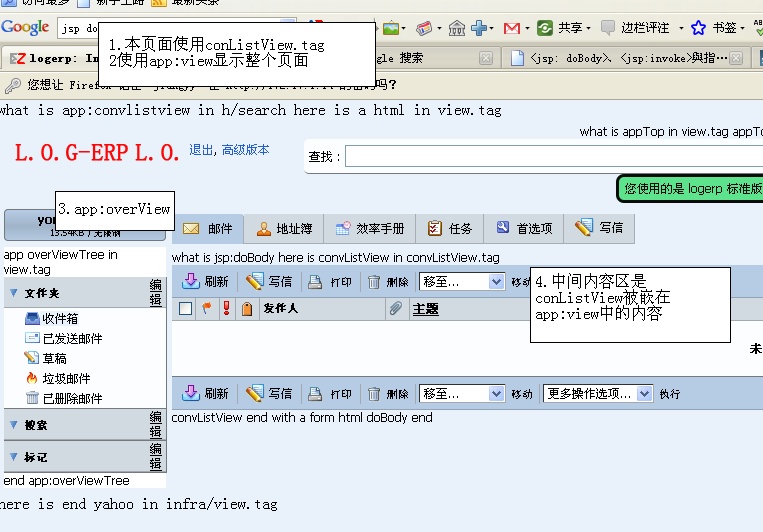The height and width of the screenshot is (532, 763).
Task: Click the 写信 pencil icon in top toolbar
Action: (x=254, y=281)
